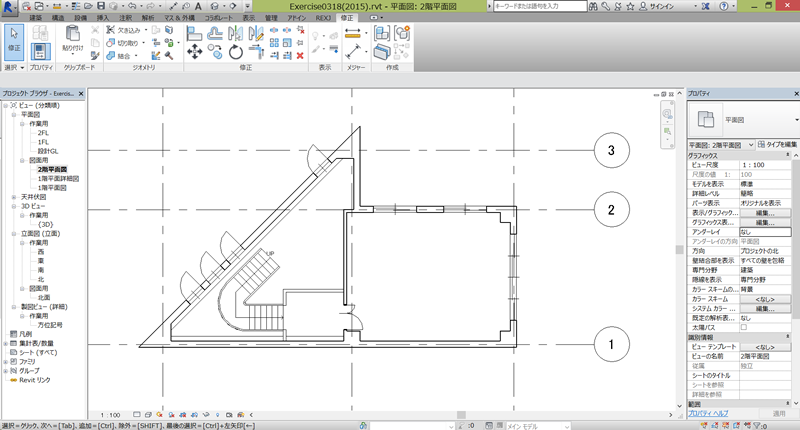Screen dimensions: 800x430
Task: Click the Properties panel vertical scrollbar thumb
Action: tap(795, 240)
